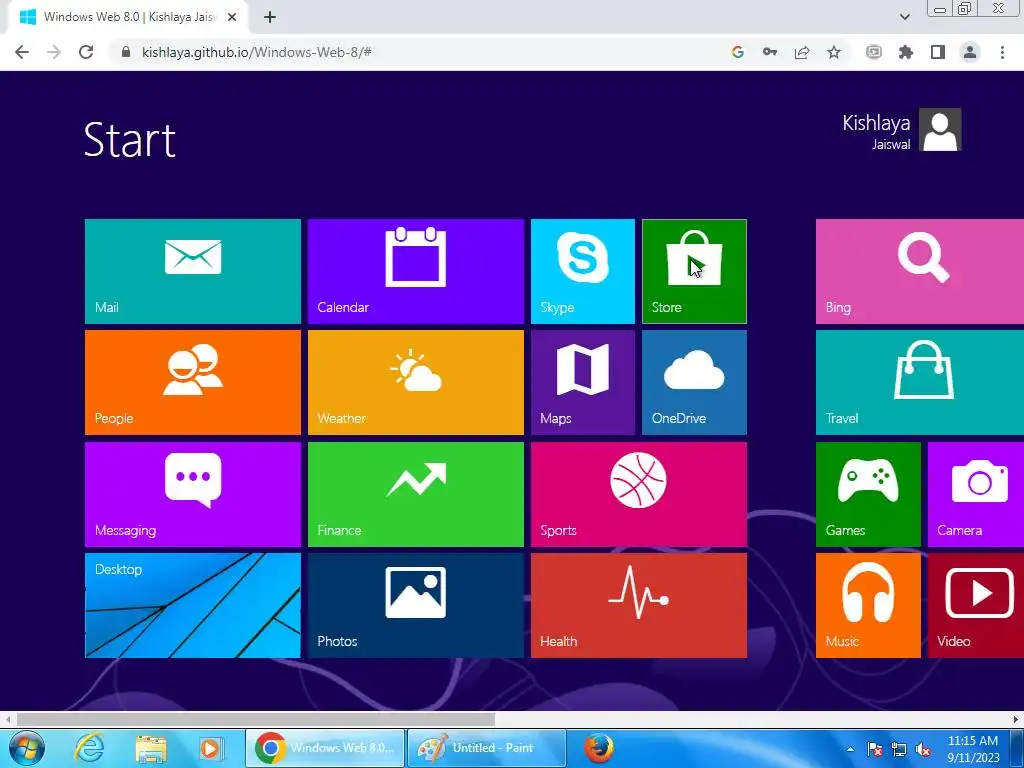Open the Sports tile
Viewport: 1024px width, 768px height.
click(639, 494)
